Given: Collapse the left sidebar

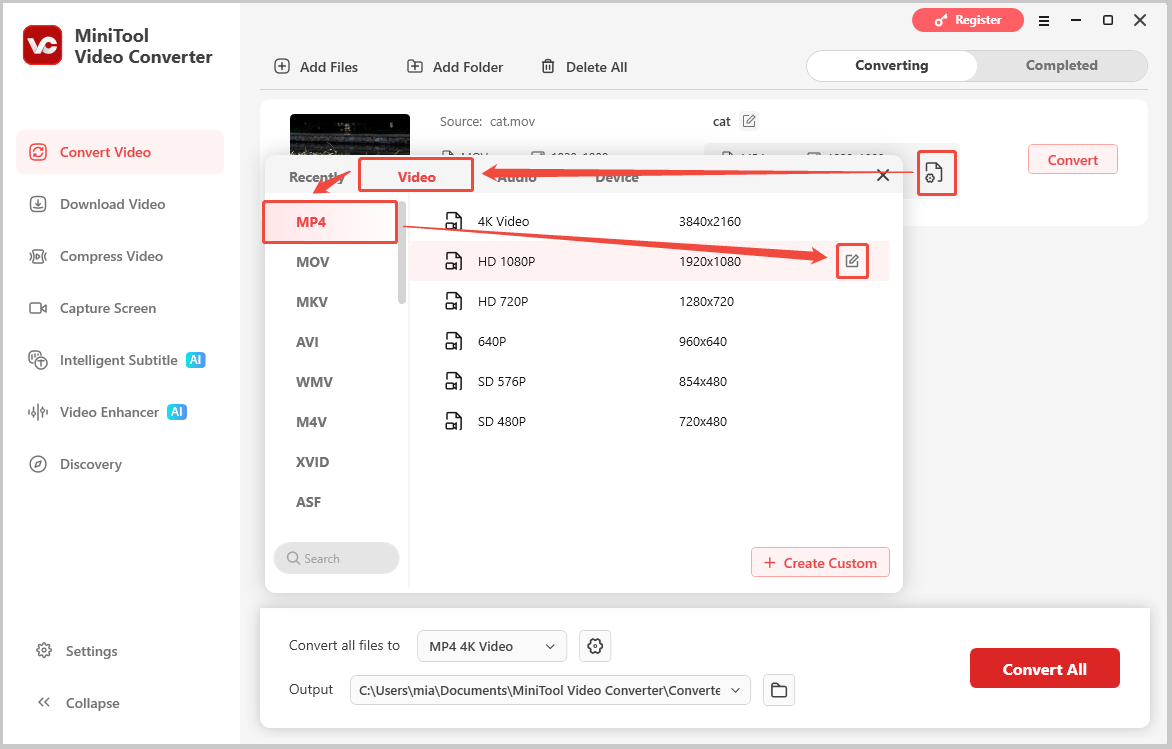Looking at the screenshot, I should 78,703.
